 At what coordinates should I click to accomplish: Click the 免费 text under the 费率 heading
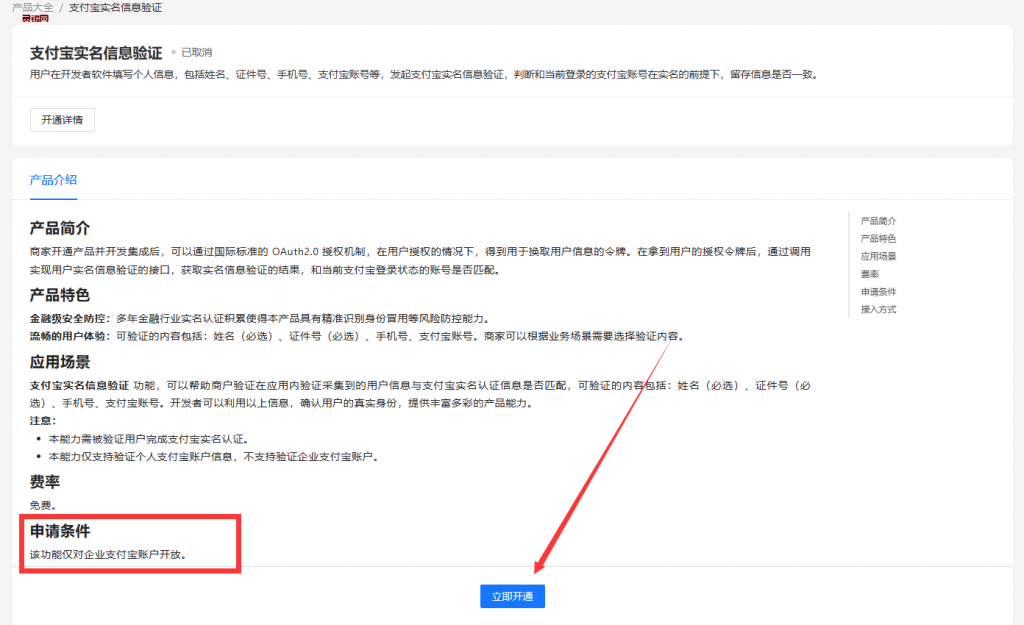(43, 506)
